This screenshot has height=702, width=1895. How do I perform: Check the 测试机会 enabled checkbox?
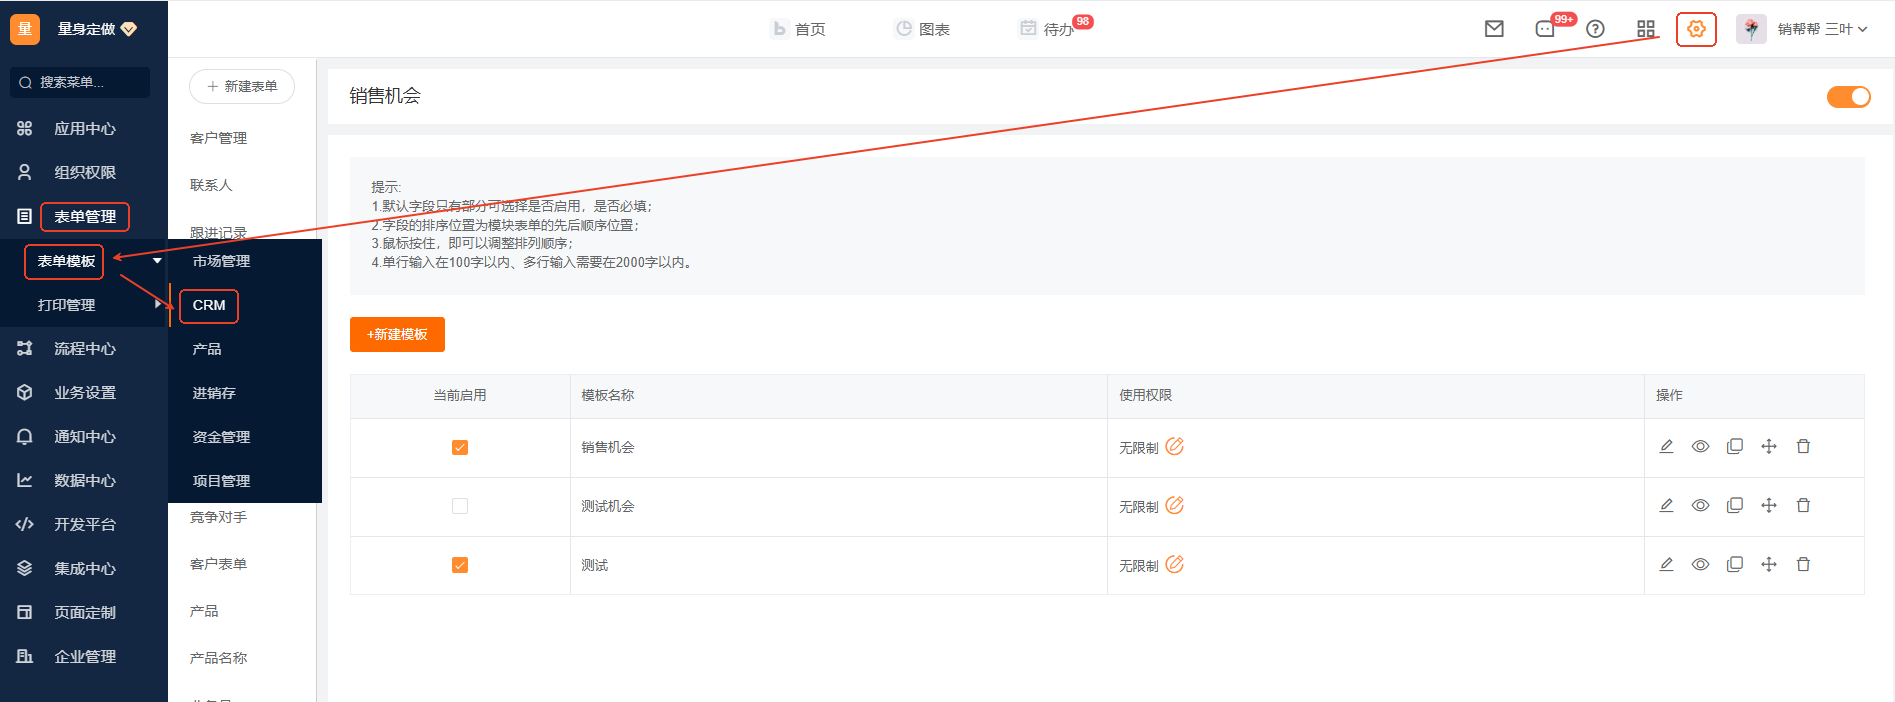(460, 506)
